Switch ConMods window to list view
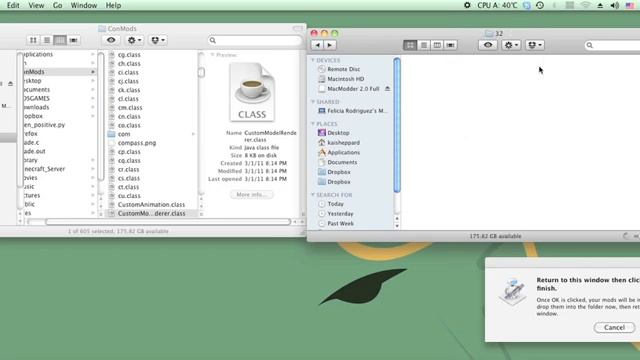The height and width of the screenshot is (360, 640). pos(47,40)
